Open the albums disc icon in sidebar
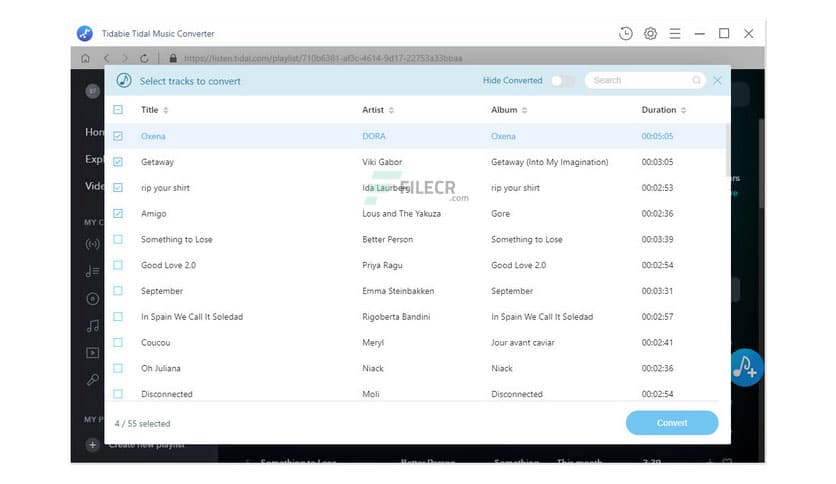Screen dimensions: 836x484 (92, 299)
